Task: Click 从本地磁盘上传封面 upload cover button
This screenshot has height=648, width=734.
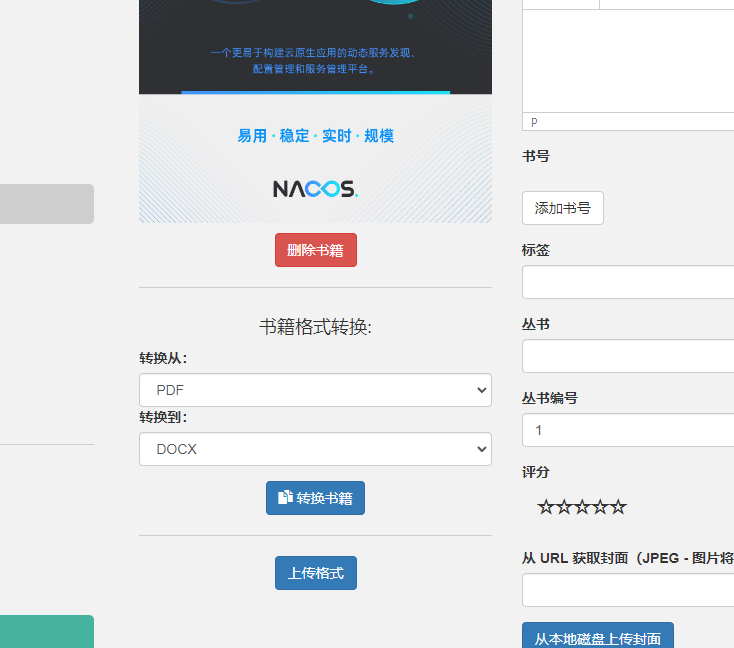Action: [x=598, y=636]
